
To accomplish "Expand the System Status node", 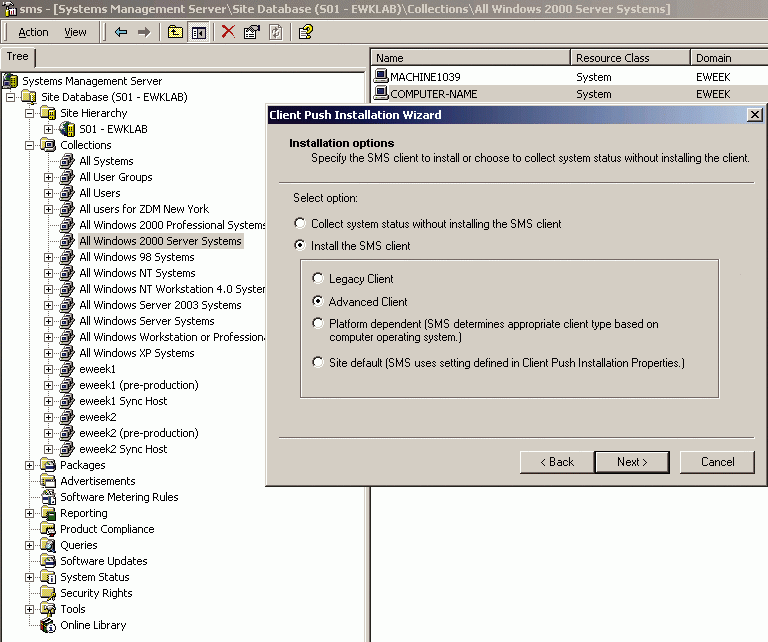I will [x=29, y=577].
